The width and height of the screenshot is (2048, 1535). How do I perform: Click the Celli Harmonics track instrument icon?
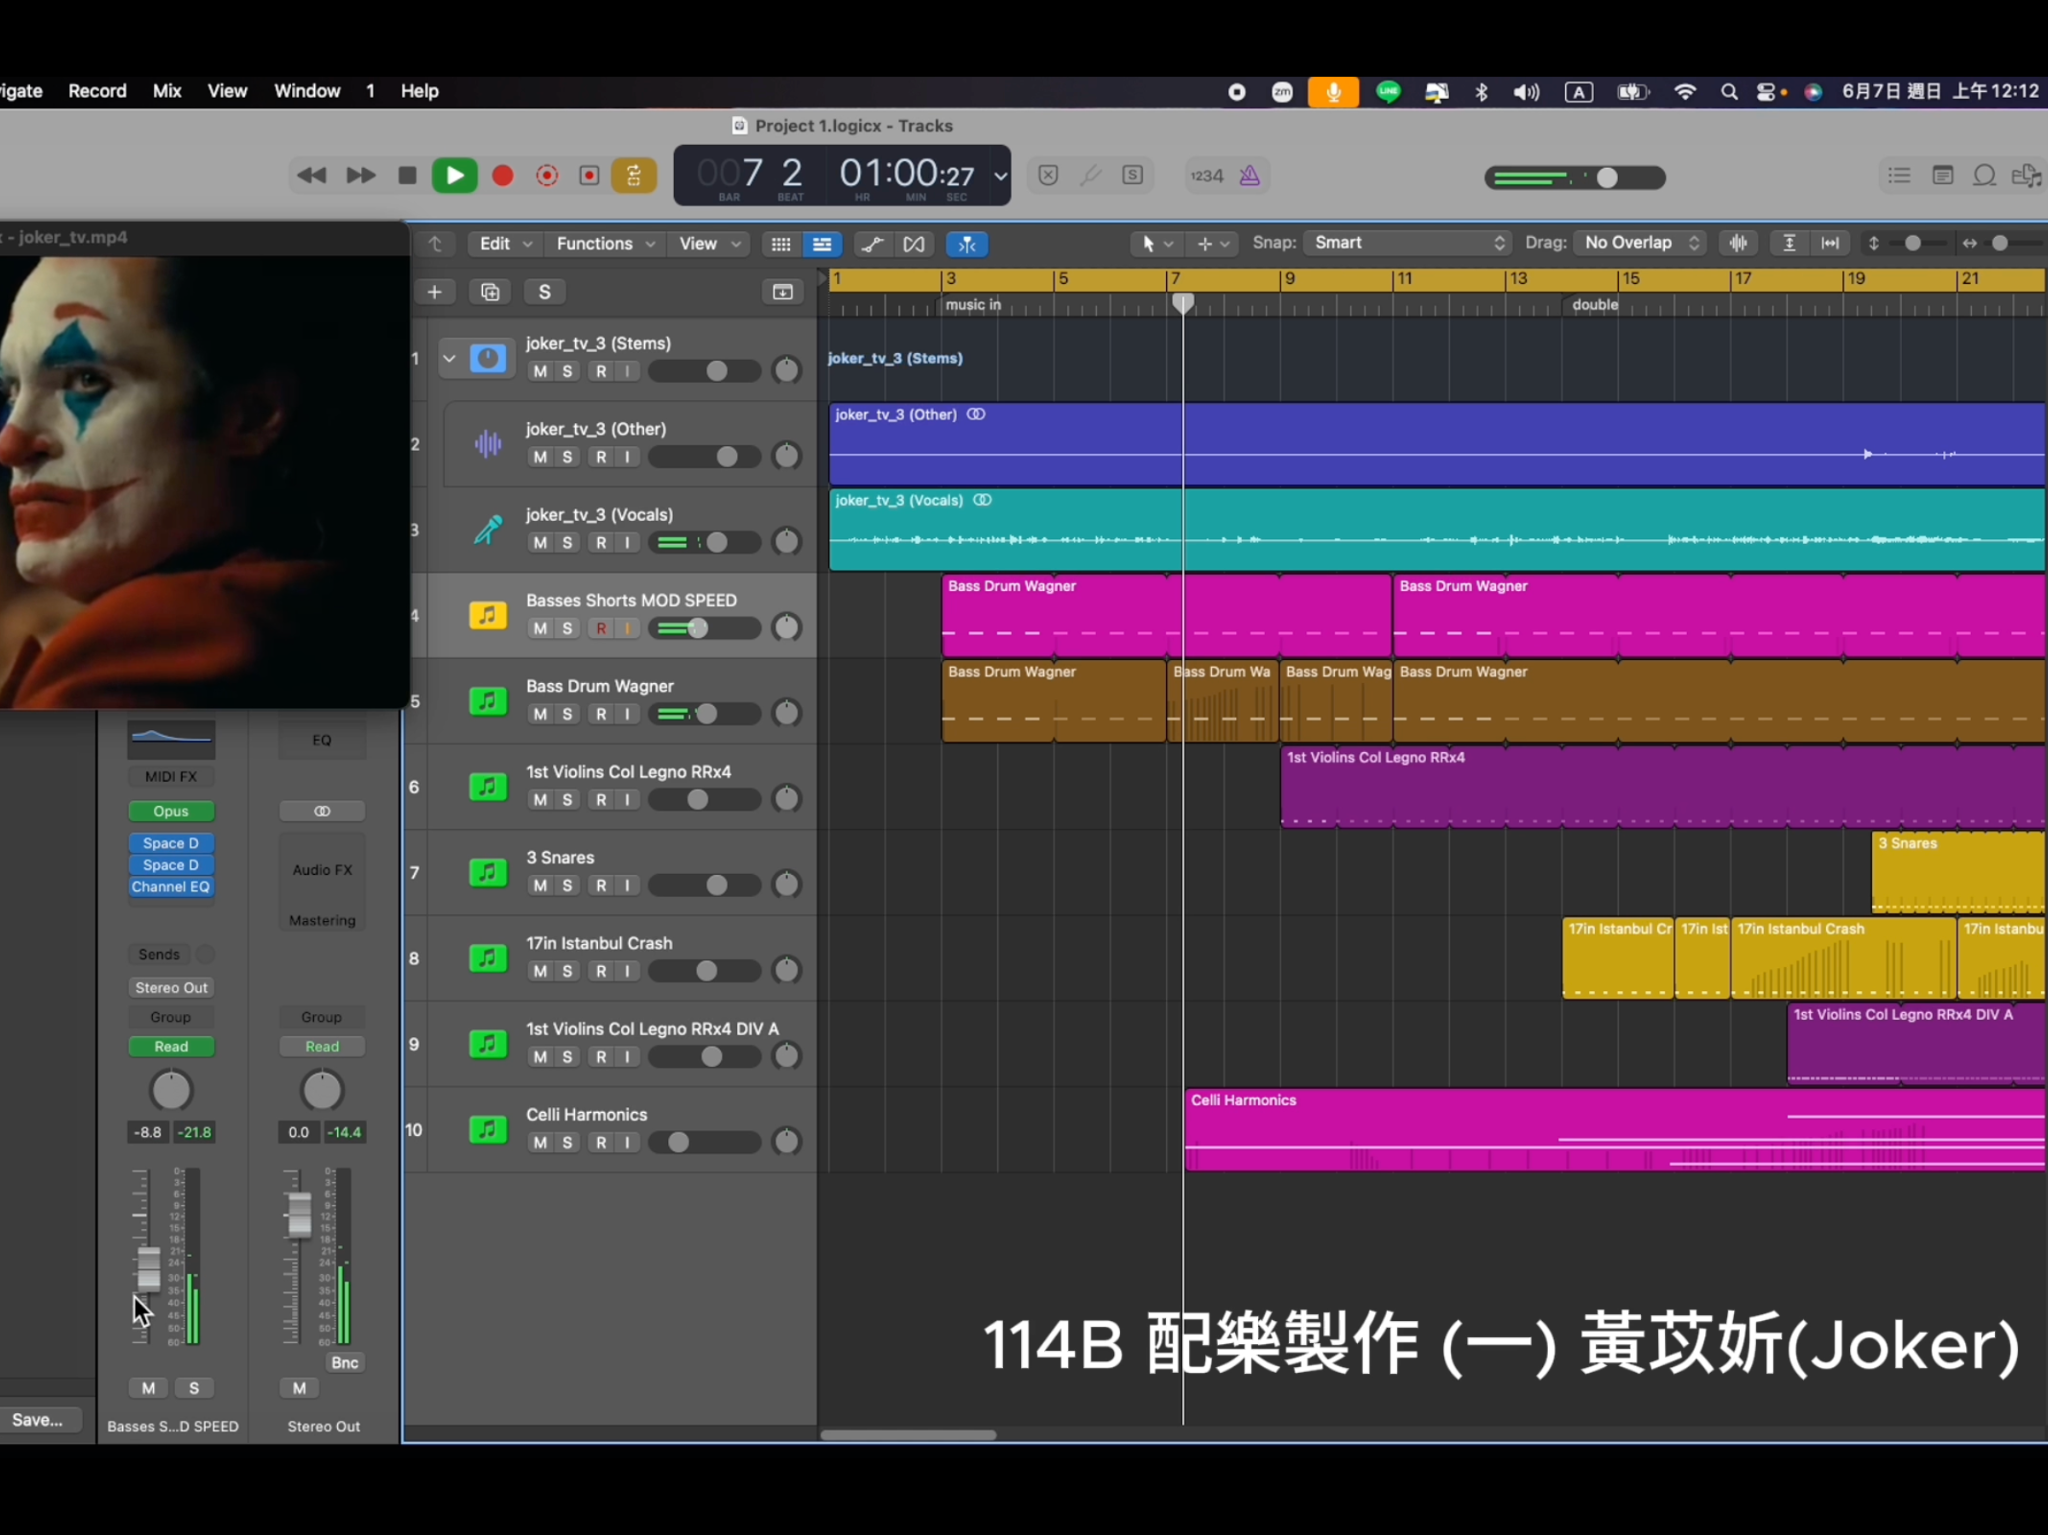click(488, 1129)
